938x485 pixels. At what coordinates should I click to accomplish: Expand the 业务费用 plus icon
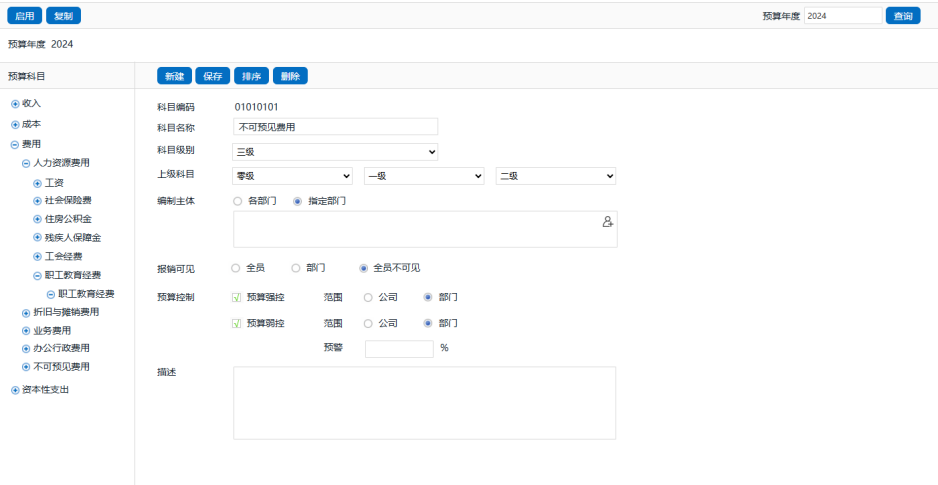point(26,330)
